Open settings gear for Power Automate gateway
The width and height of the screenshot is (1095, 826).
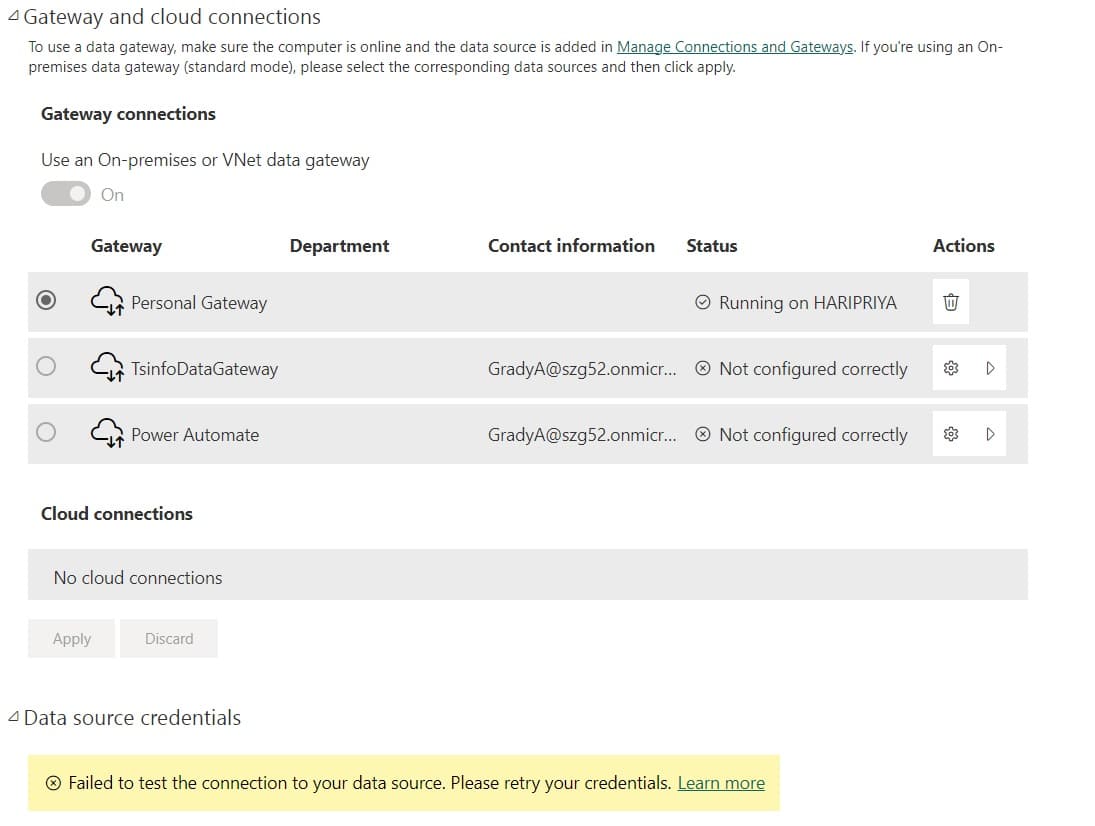coord(951,434)
